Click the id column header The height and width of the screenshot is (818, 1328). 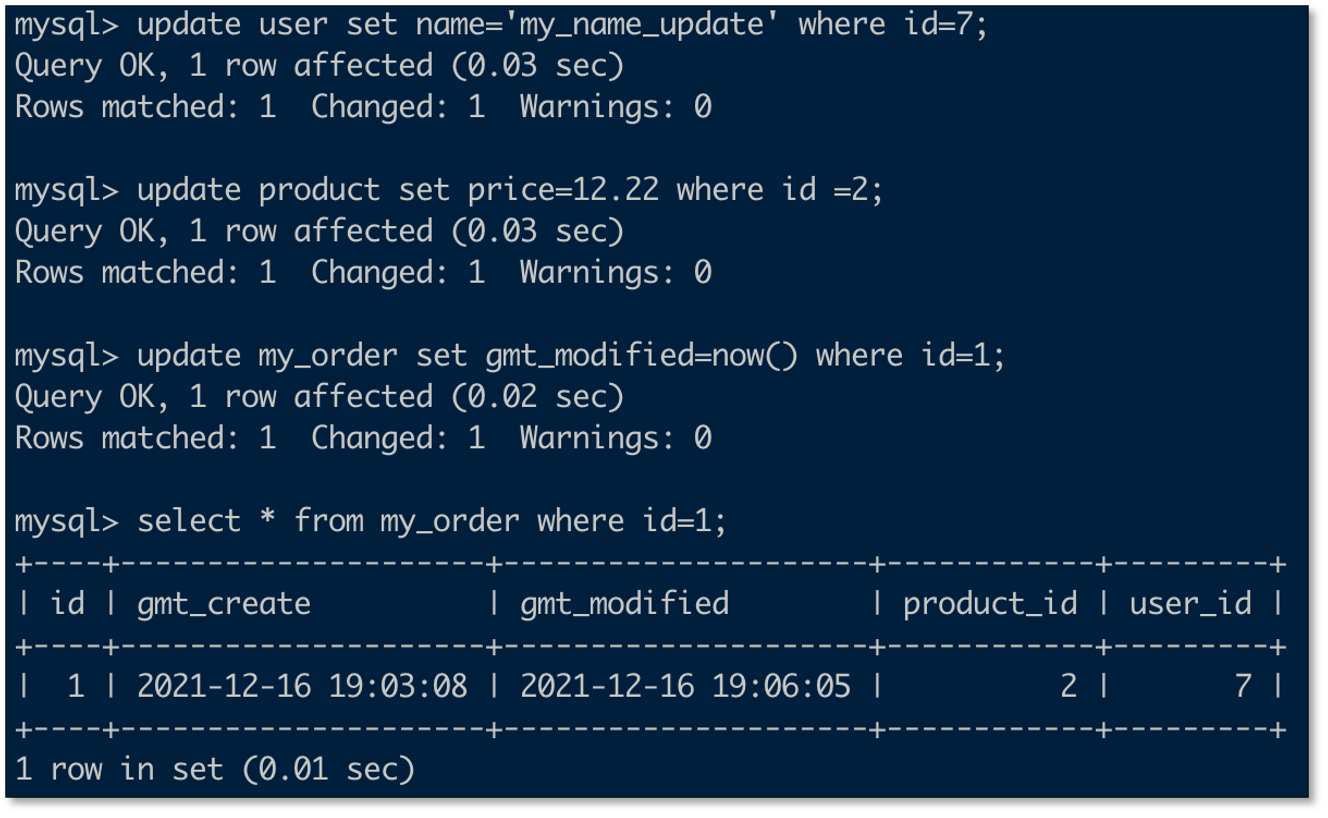67,604
